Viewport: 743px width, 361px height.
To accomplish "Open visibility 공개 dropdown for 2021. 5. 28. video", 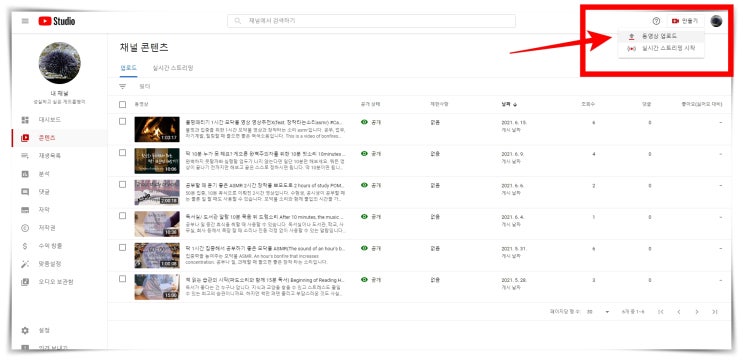I will click(371, 280).
